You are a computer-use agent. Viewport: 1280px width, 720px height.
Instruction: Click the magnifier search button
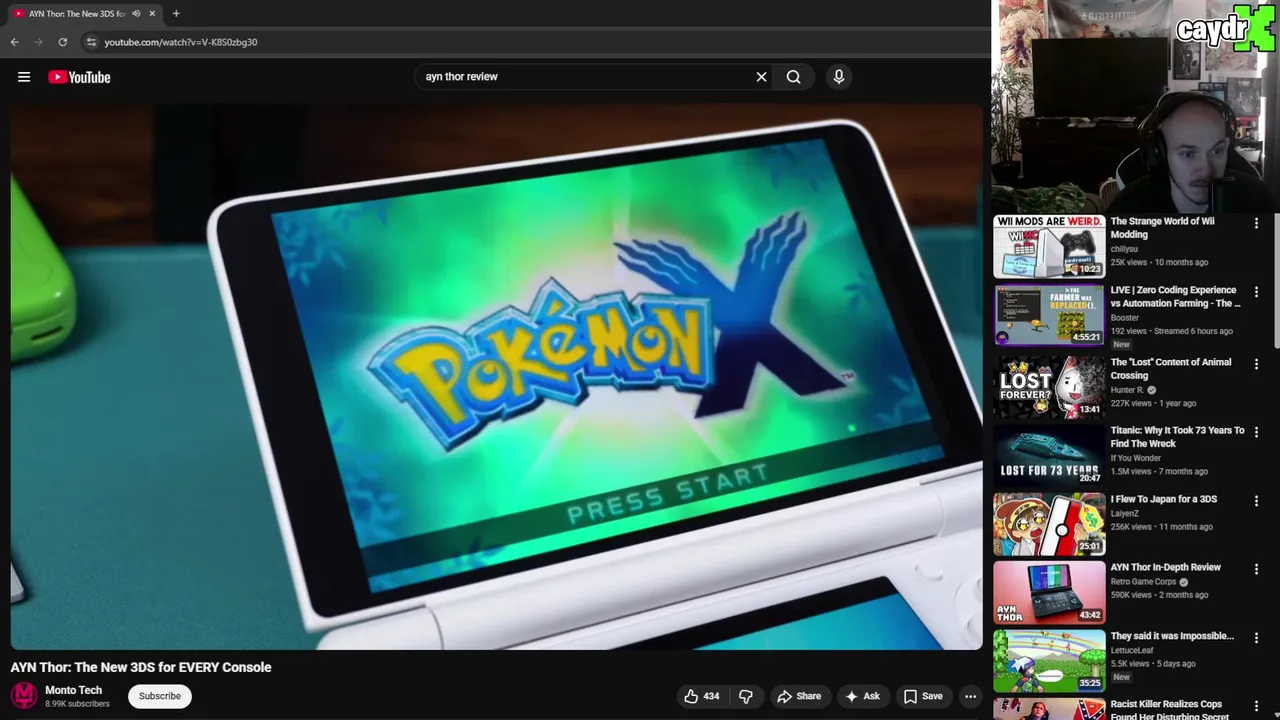point(793,77)
